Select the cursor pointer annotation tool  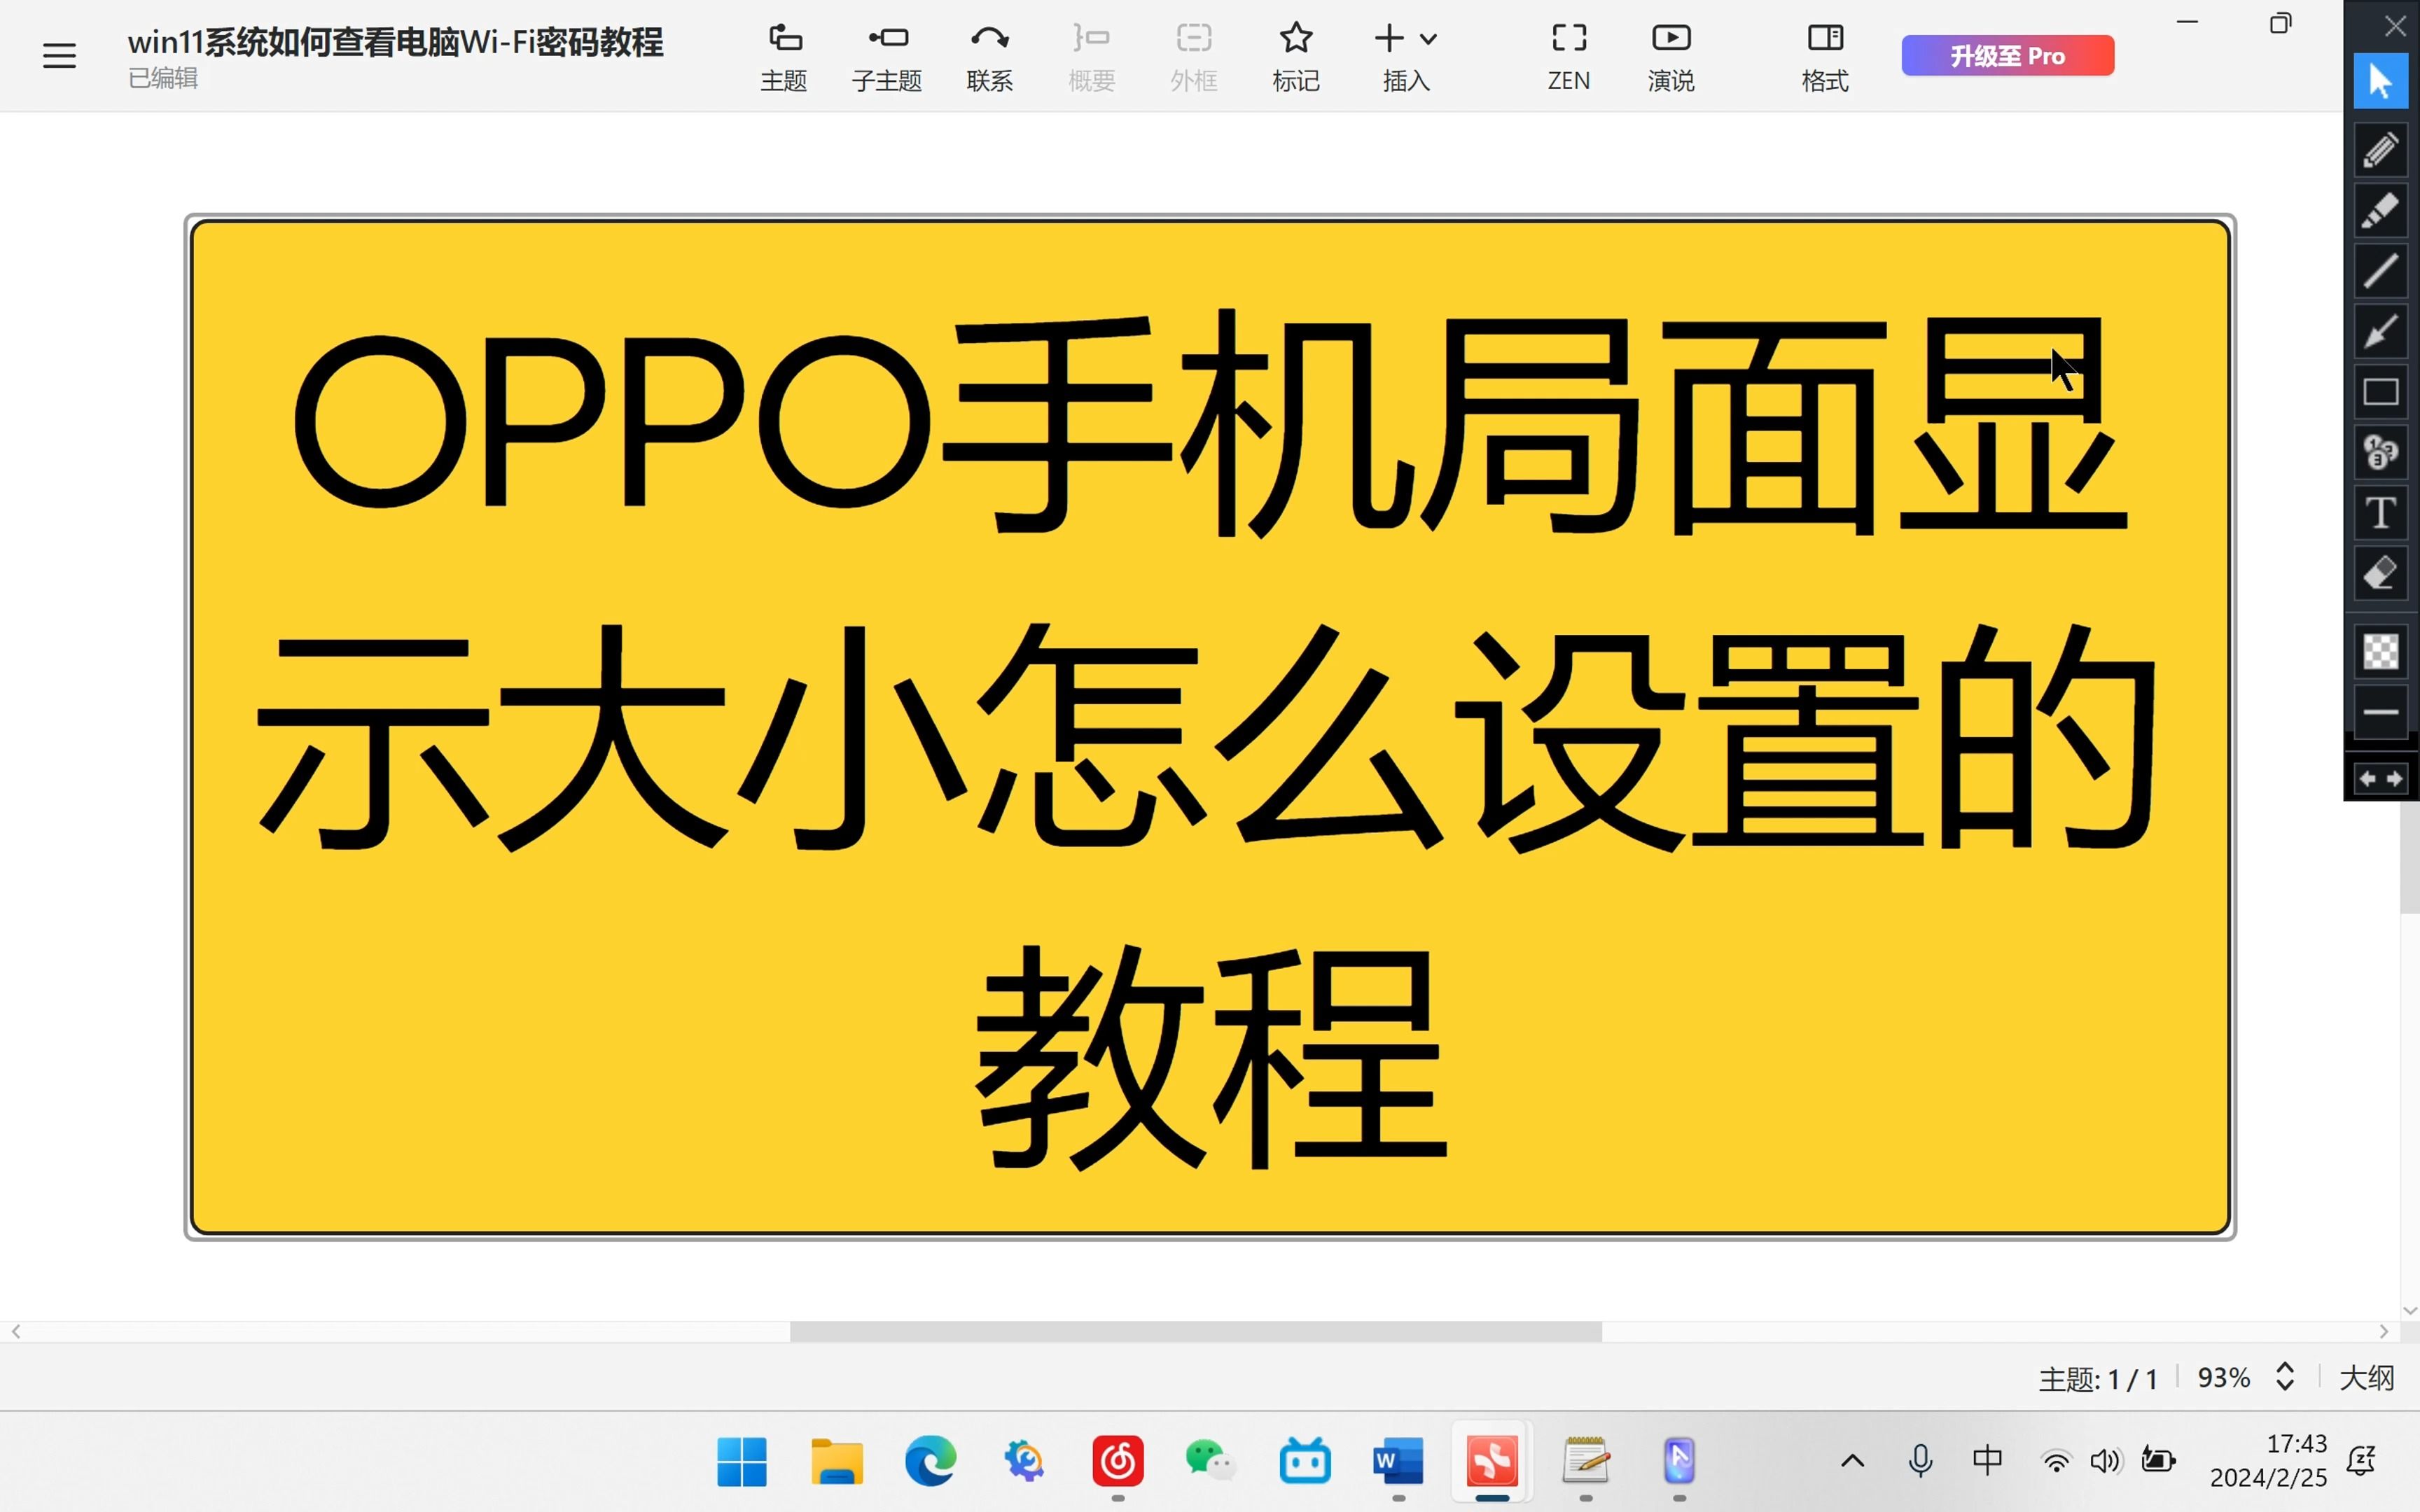[2380, 81]
